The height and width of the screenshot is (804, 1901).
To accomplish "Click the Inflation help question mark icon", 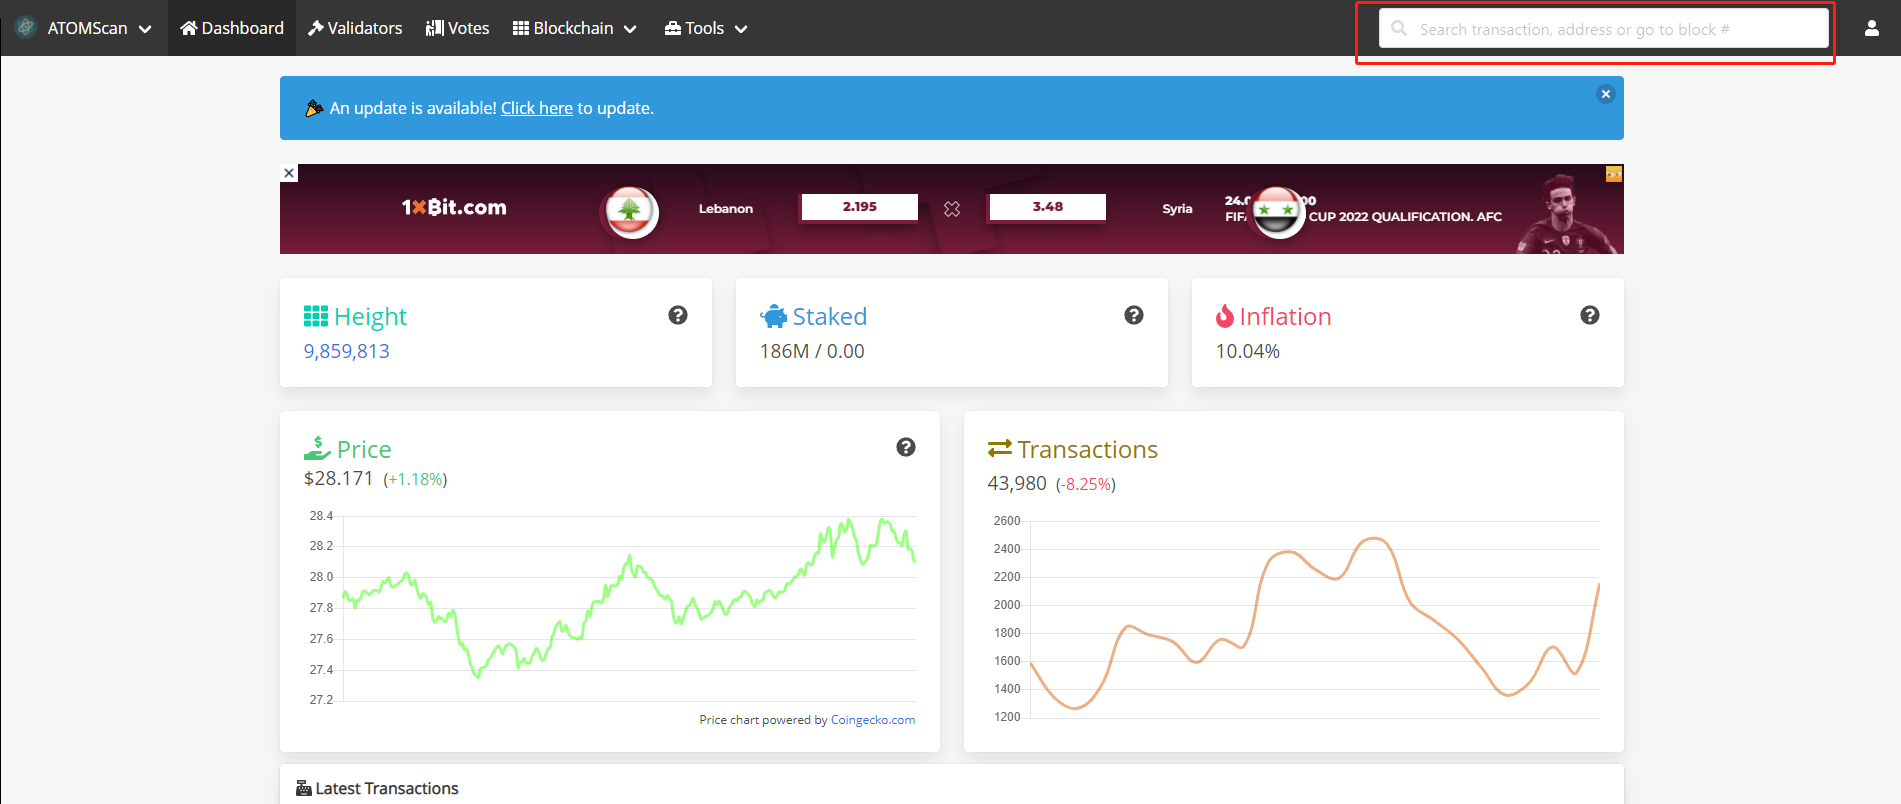I will [x=1589, y=315].
